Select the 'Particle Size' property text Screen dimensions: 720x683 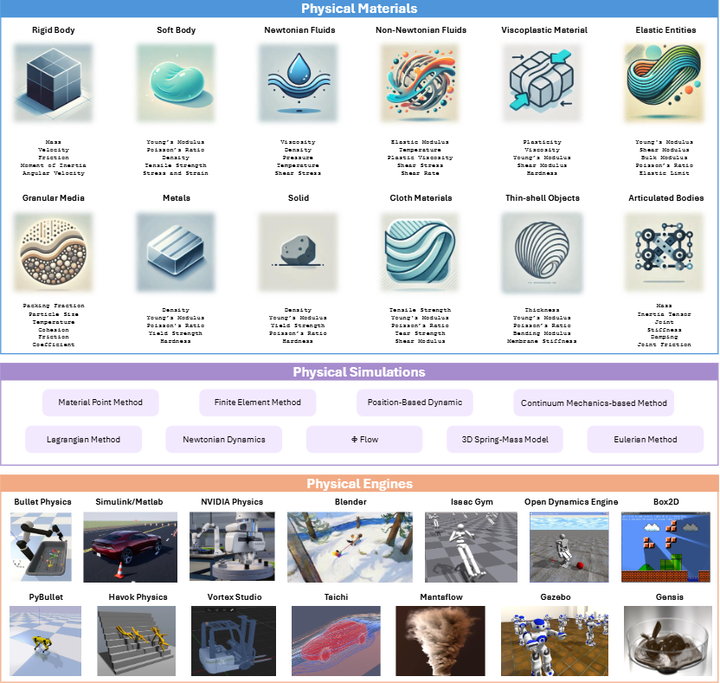tap(54, 314)
